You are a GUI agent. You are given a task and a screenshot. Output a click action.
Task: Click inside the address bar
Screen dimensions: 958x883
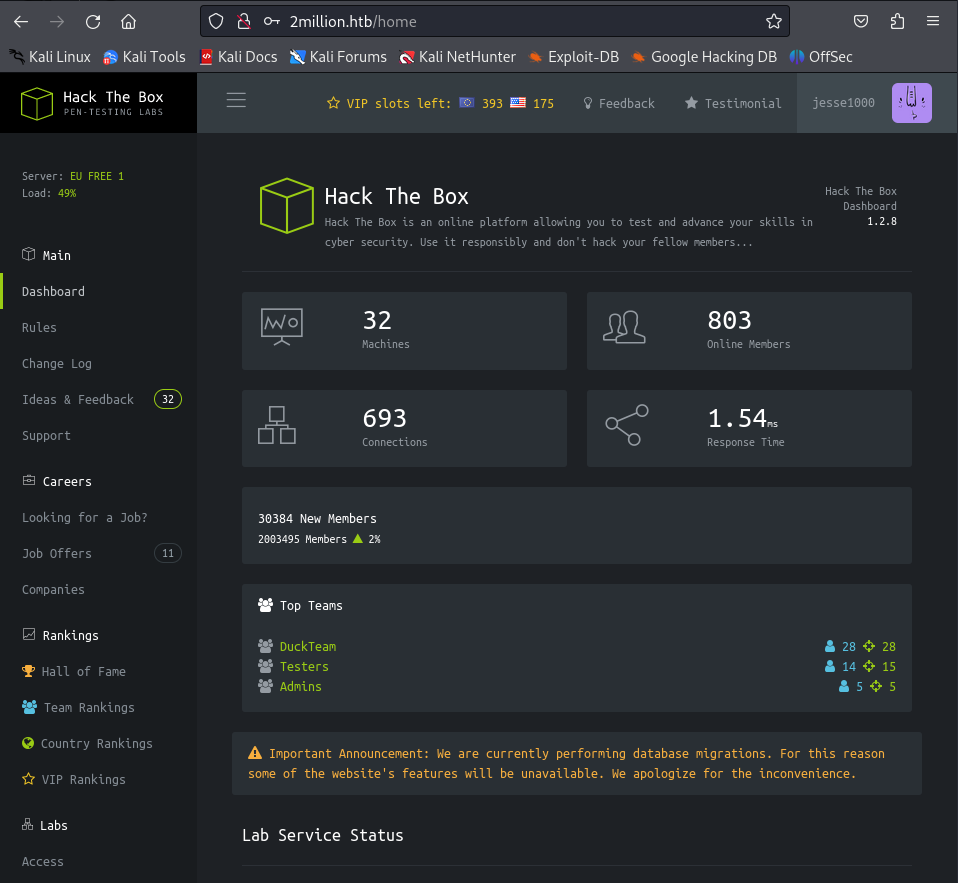coord(450,21)
